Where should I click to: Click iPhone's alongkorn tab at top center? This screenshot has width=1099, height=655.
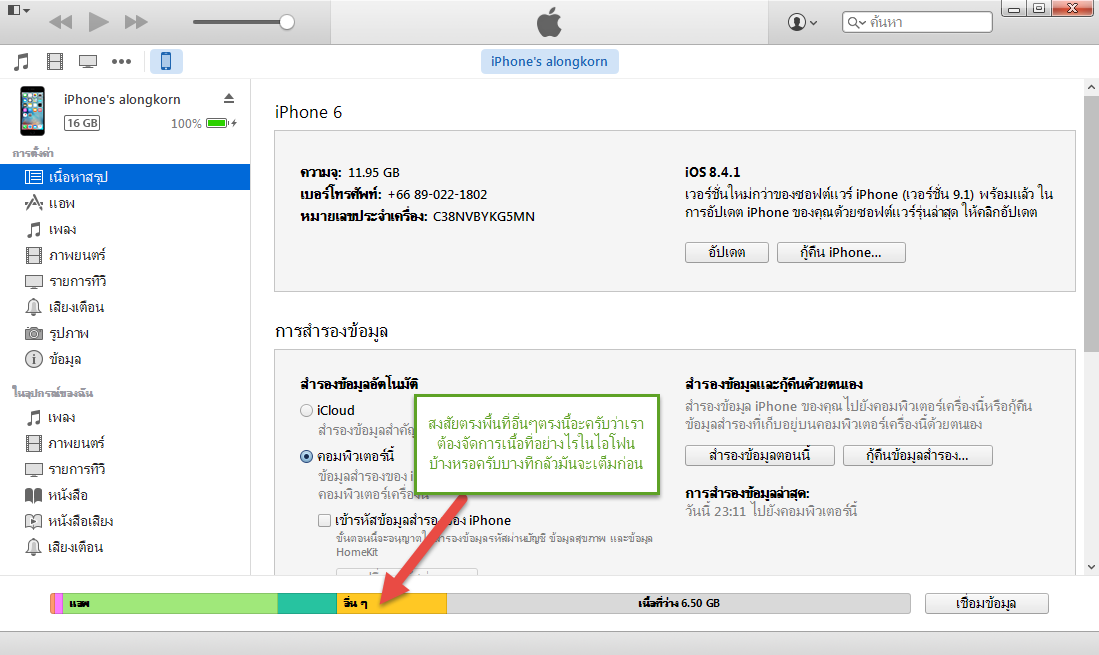pos(550,62)
